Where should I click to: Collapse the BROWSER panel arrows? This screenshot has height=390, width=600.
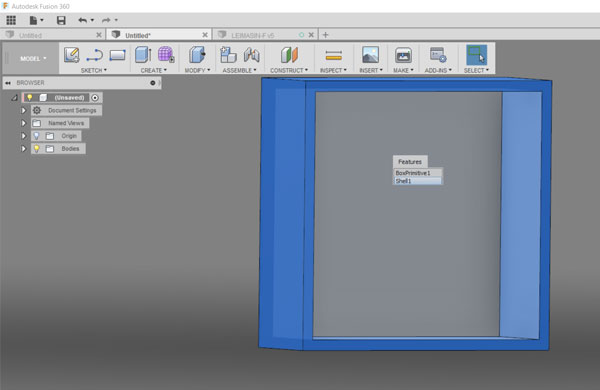tap(8, 83)
